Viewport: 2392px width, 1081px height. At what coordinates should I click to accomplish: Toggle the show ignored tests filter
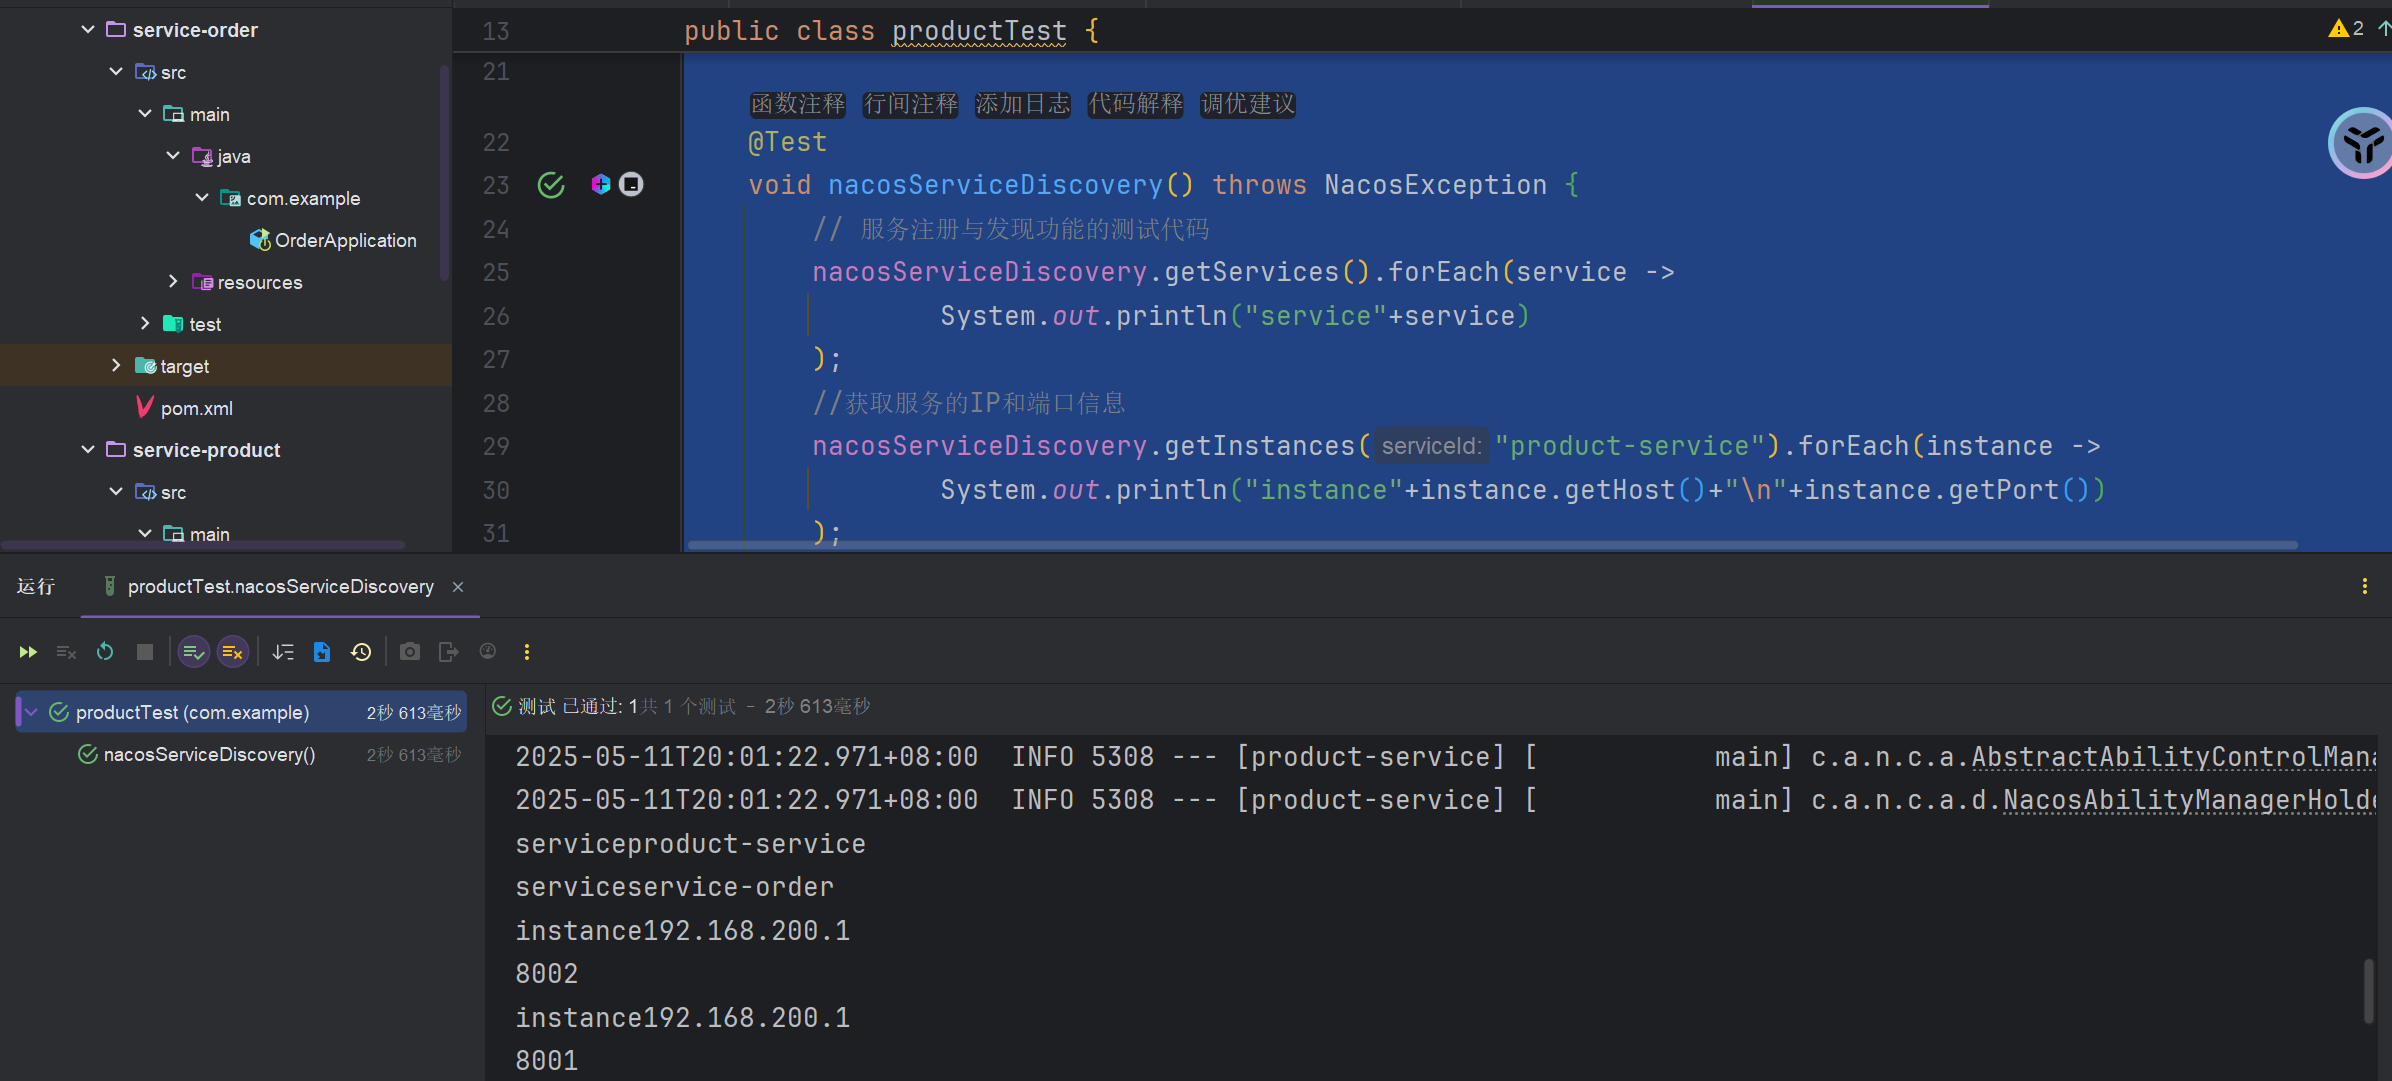(232, 652)
